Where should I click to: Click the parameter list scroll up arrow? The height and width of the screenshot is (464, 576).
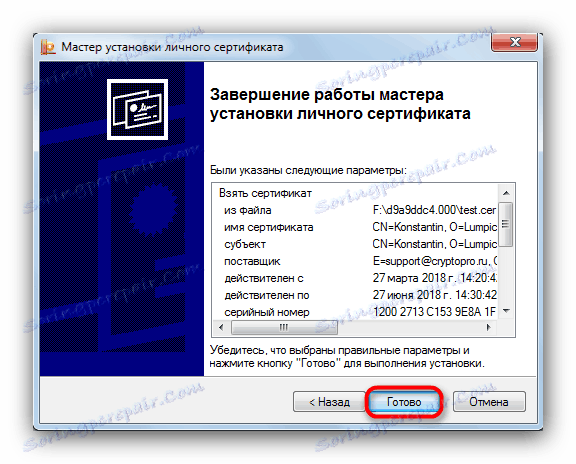click(507, 193)
